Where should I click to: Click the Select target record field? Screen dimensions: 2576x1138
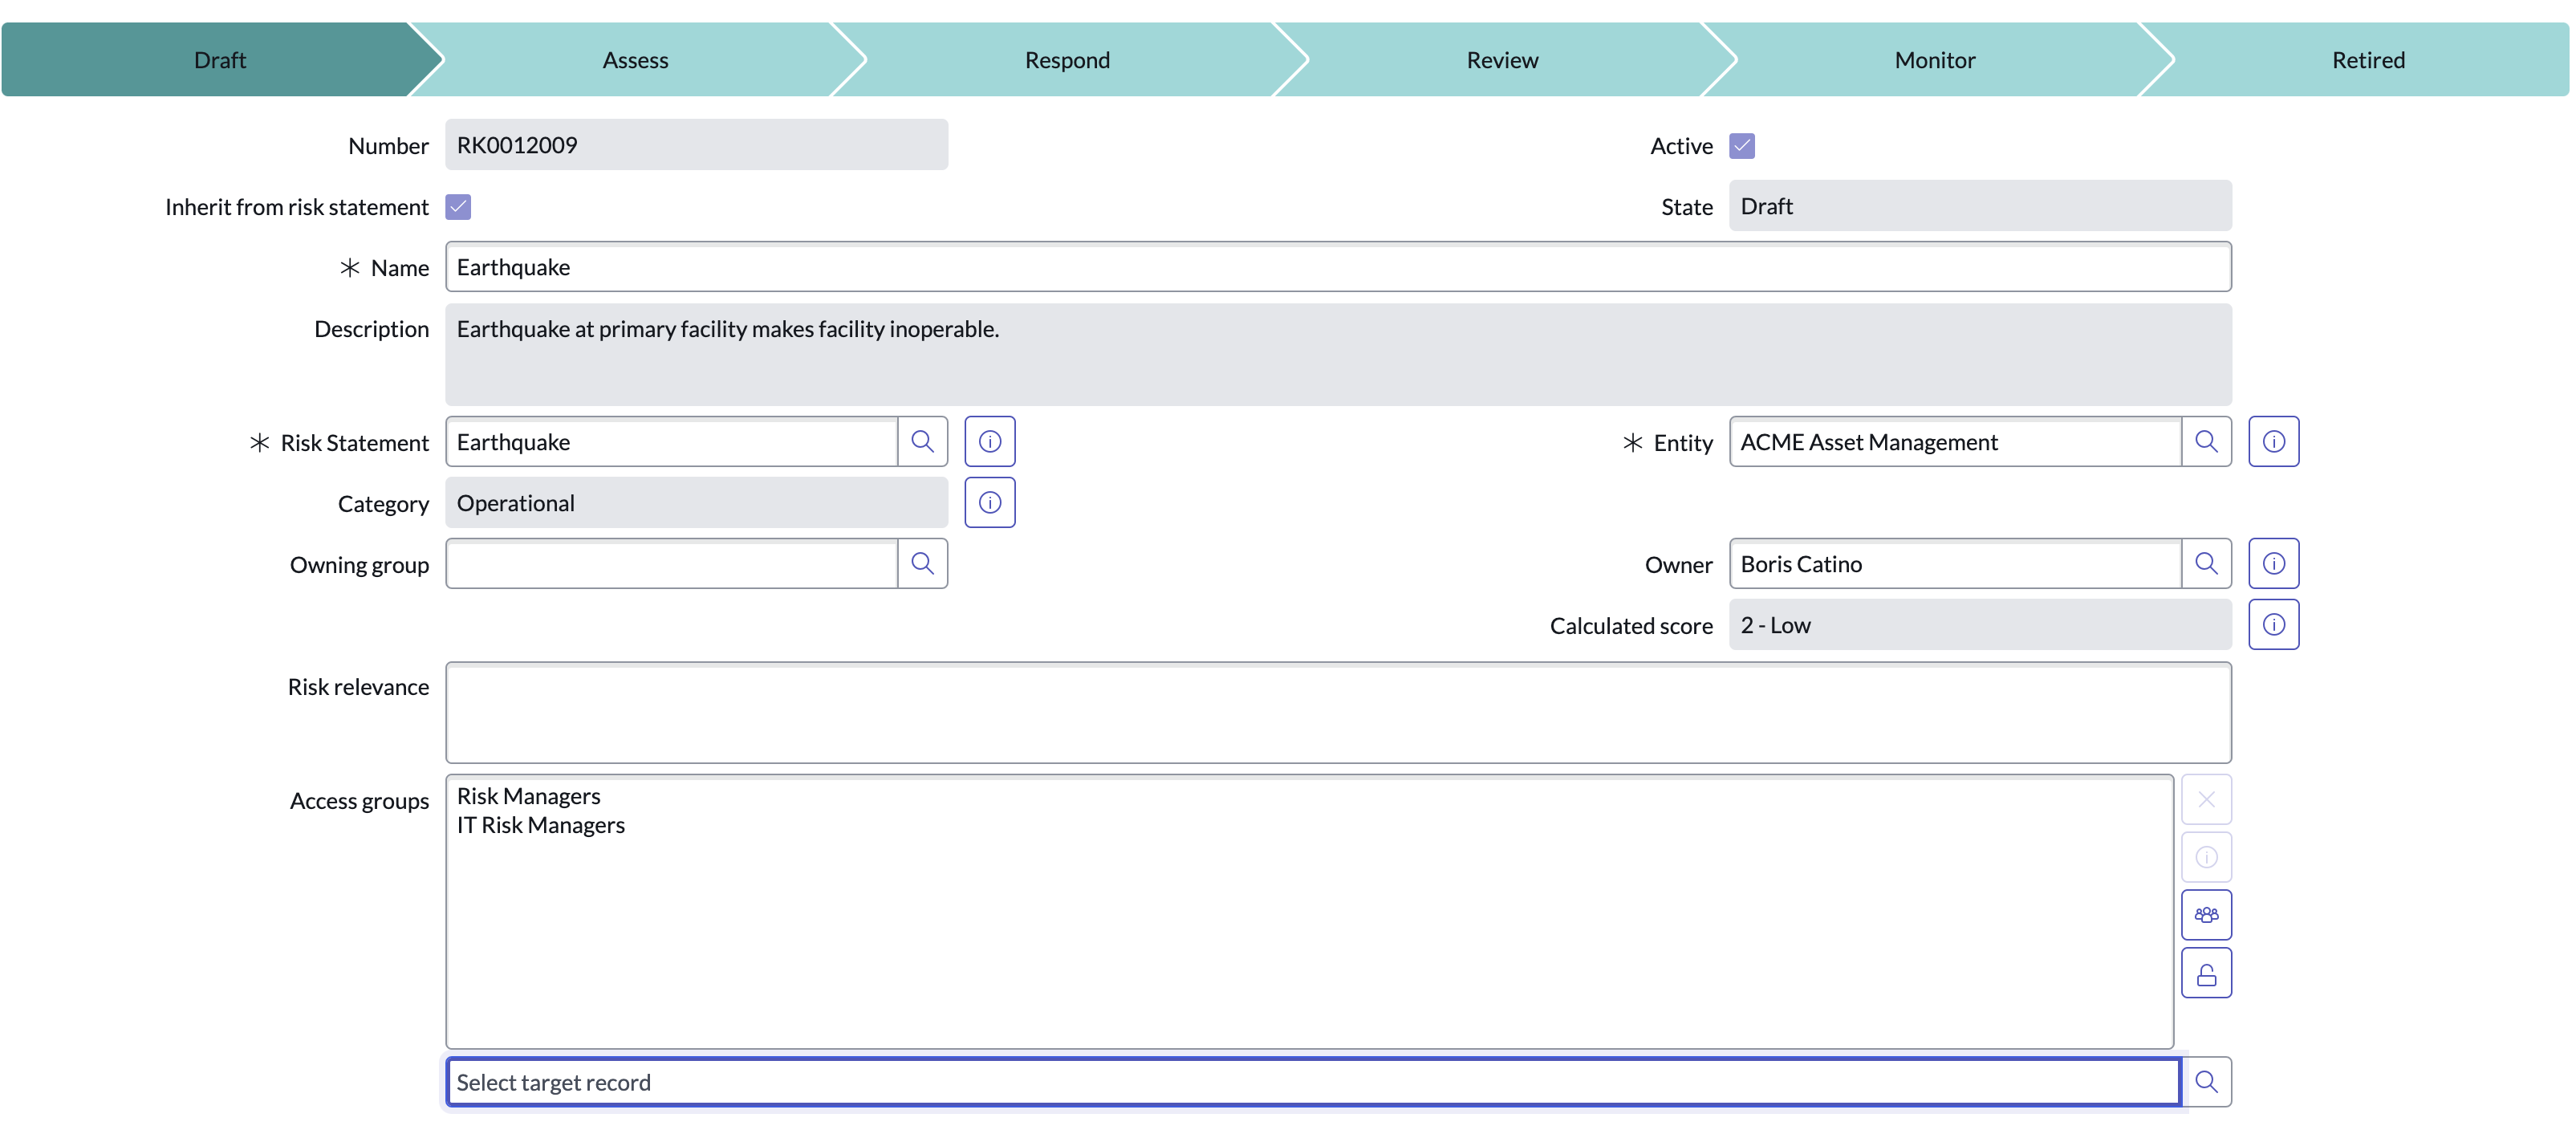click(x=1313, y=1081)
